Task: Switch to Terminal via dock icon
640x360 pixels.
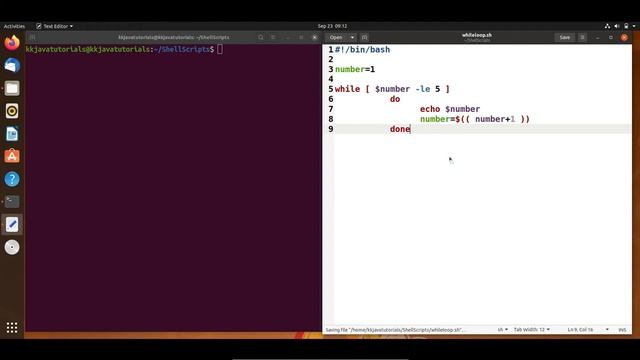Action: click(12, 202)
